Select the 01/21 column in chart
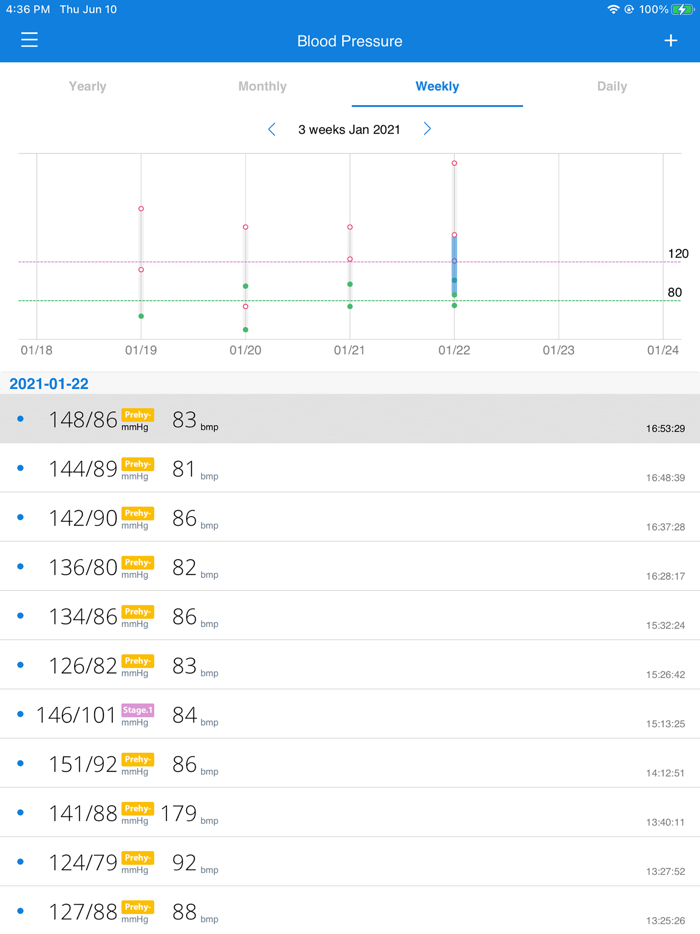The image size is (700, 934). [x=350, y=266]
